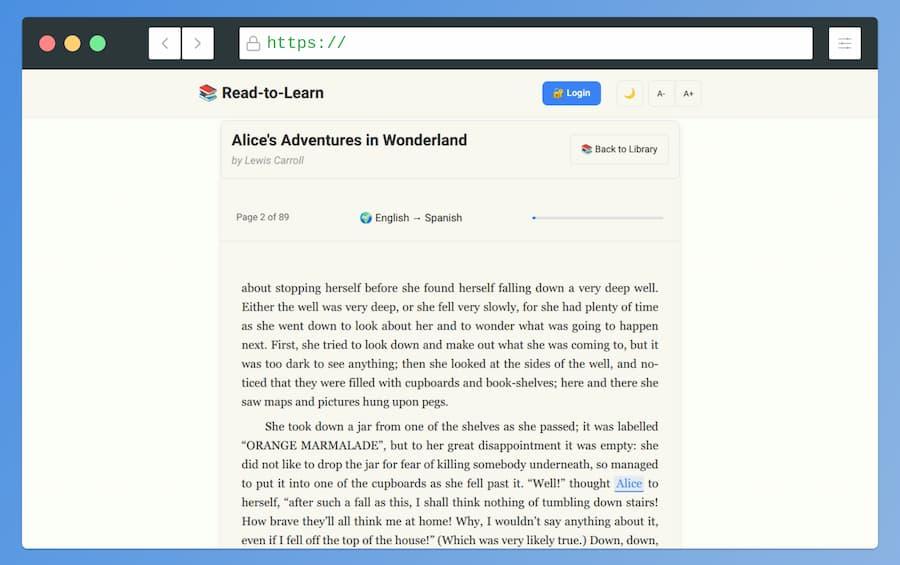Click the padlock icon in the address bar
Viewport: 900px width, 565px height.
[x=253, y=44]
